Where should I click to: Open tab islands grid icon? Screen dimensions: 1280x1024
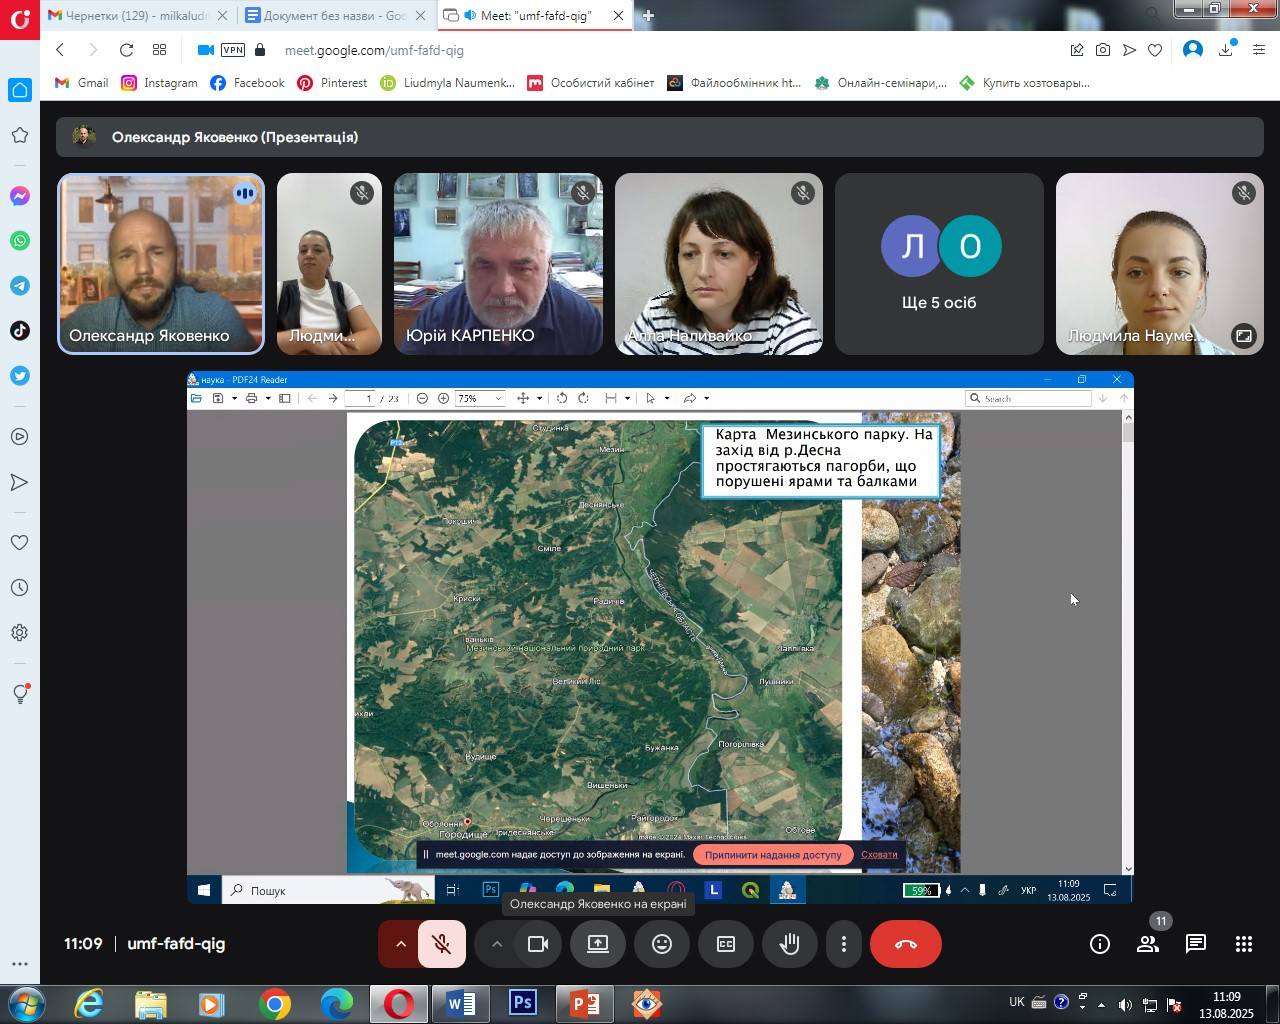pyautogui.click(x=159, y=50)
